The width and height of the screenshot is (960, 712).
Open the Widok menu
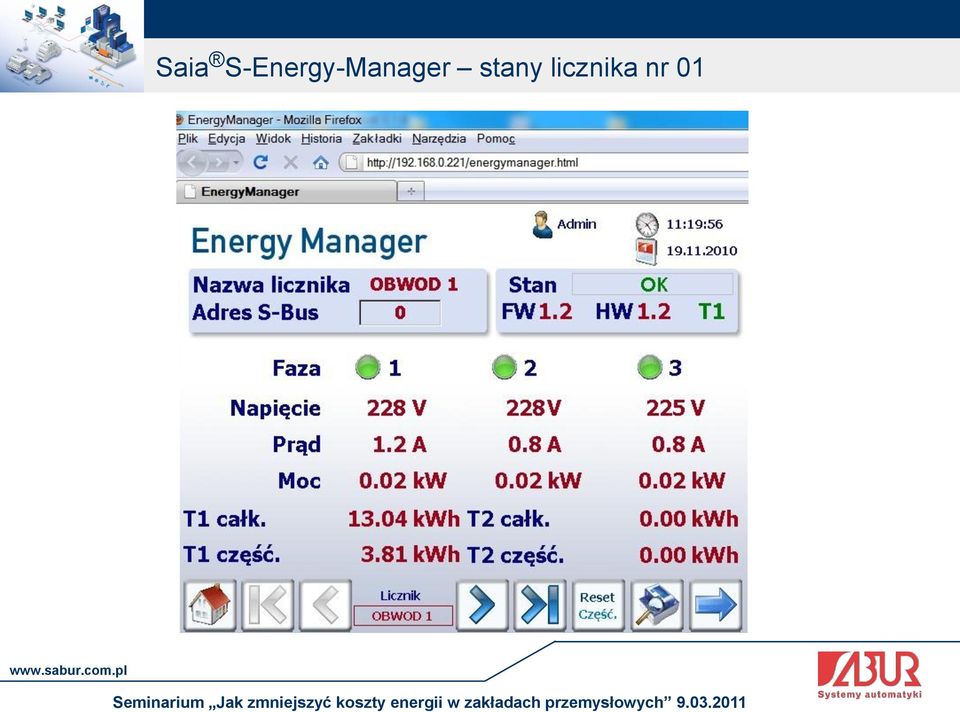[273, 139]
